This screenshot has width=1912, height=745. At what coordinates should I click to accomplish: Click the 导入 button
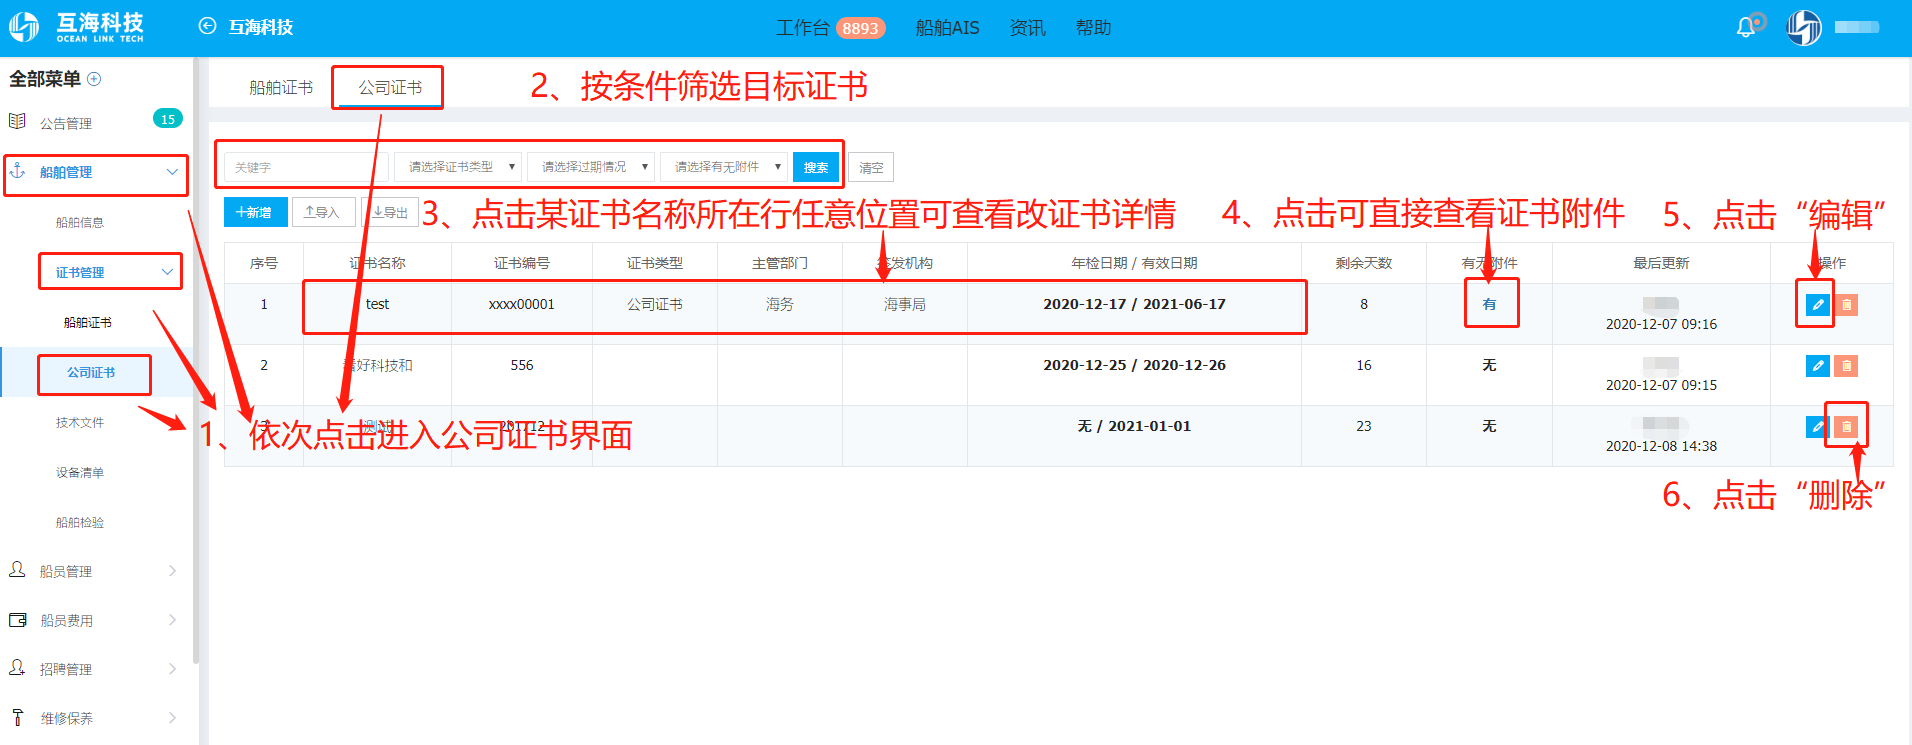tap(323, 212)
